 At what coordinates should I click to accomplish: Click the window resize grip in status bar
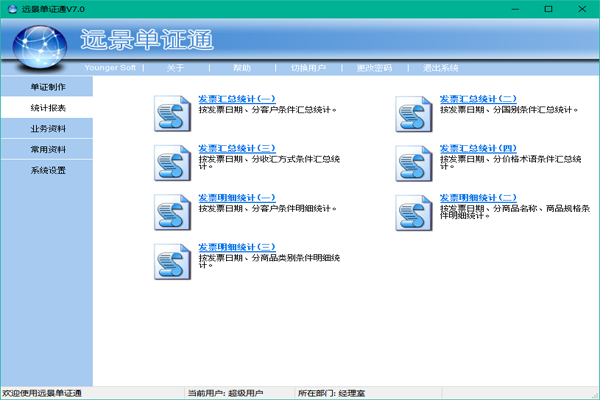pos(595,395)
